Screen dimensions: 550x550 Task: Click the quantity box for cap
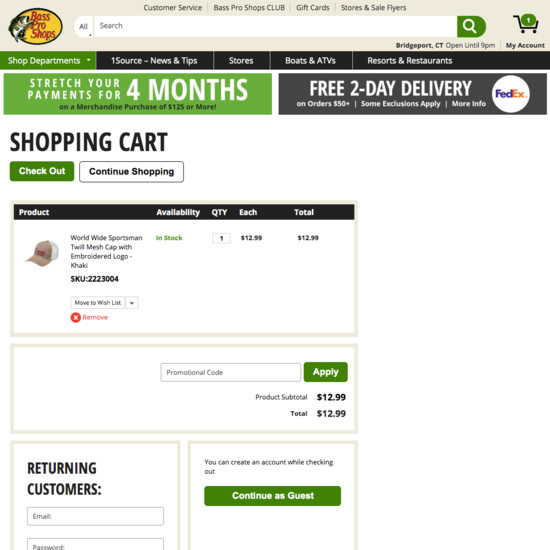221,238
